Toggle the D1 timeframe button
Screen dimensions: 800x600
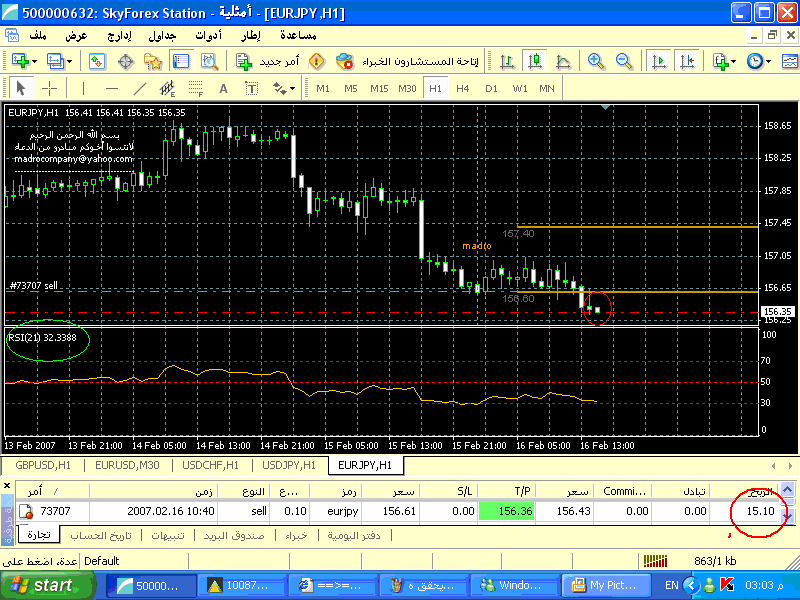[x=491, y=88]
